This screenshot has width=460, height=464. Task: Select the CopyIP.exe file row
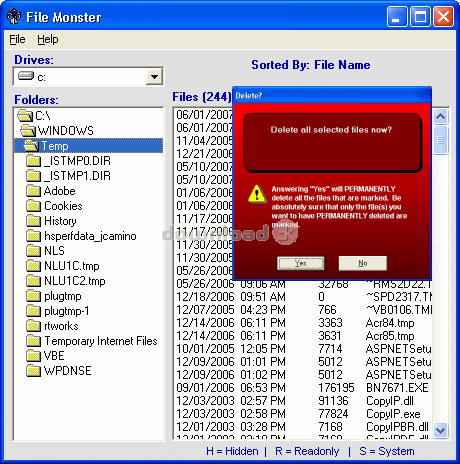[303, 414]
